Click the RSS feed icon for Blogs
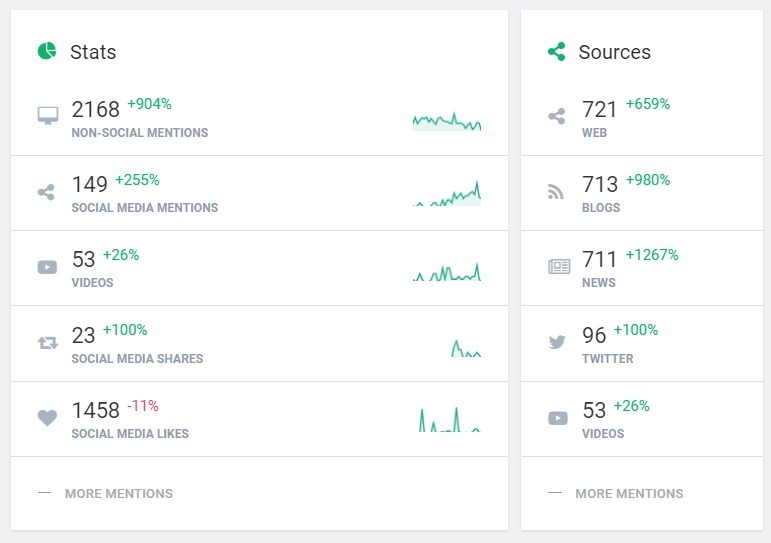The image size is (771, 543). coord(557,192)
